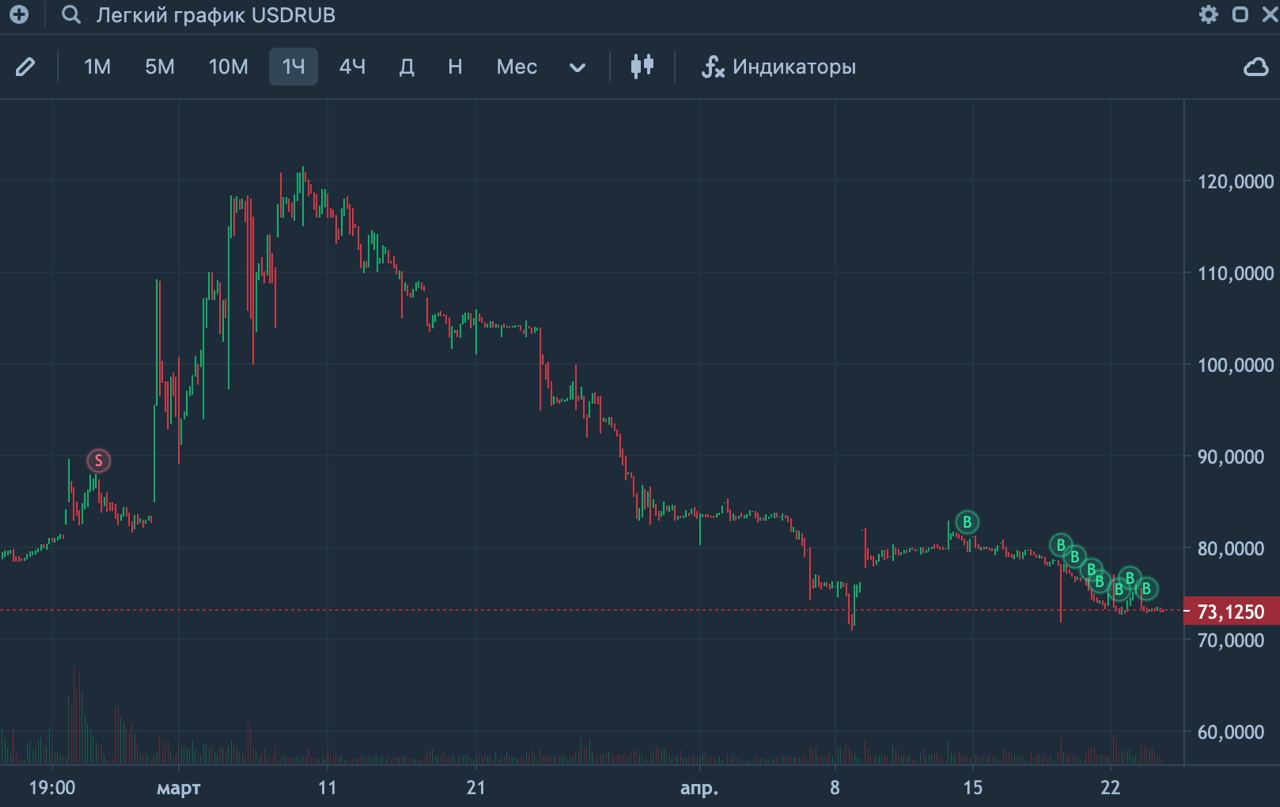Expand the timeframe dropdown chevron
This screenshot has width=1280, height=807.
coord(577,68)
